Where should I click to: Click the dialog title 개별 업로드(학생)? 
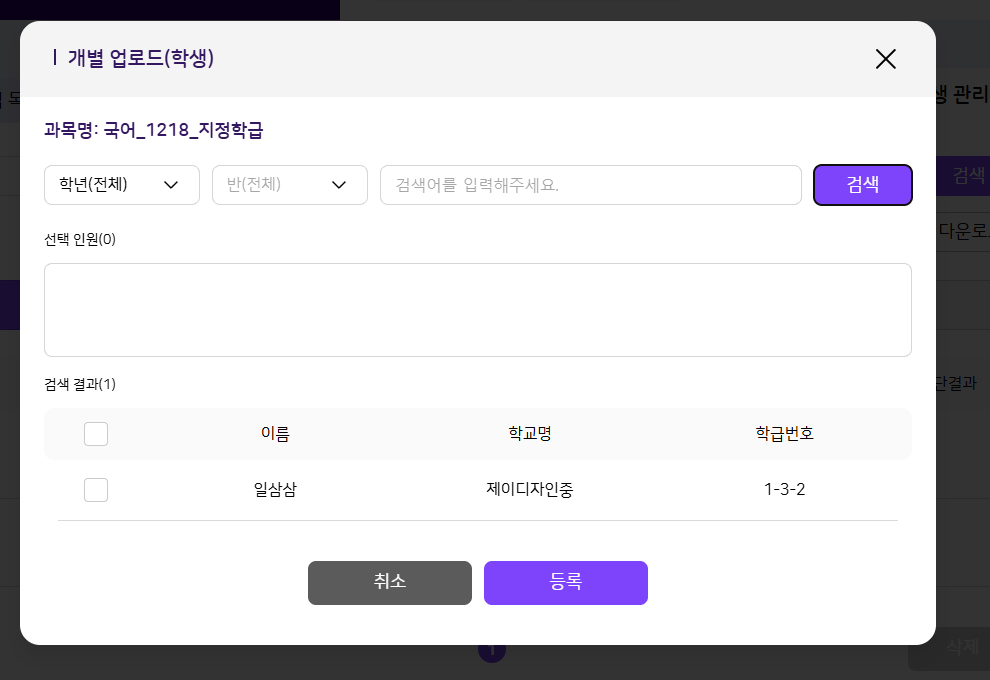point(140,58)
